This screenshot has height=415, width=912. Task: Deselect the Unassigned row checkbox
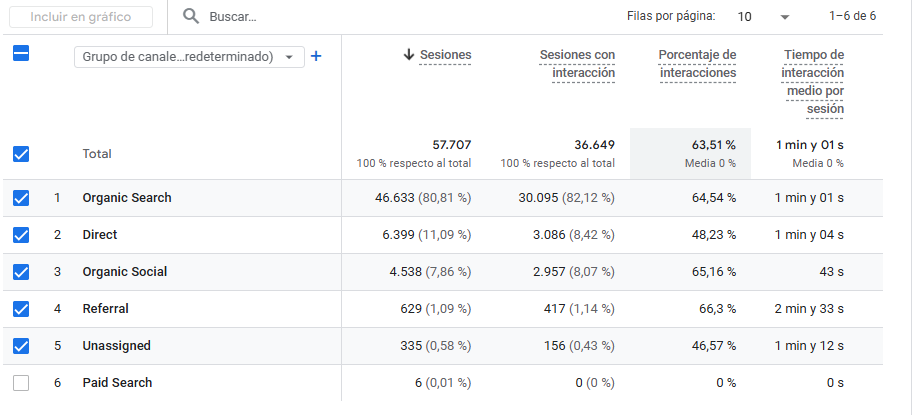point(21,346)
